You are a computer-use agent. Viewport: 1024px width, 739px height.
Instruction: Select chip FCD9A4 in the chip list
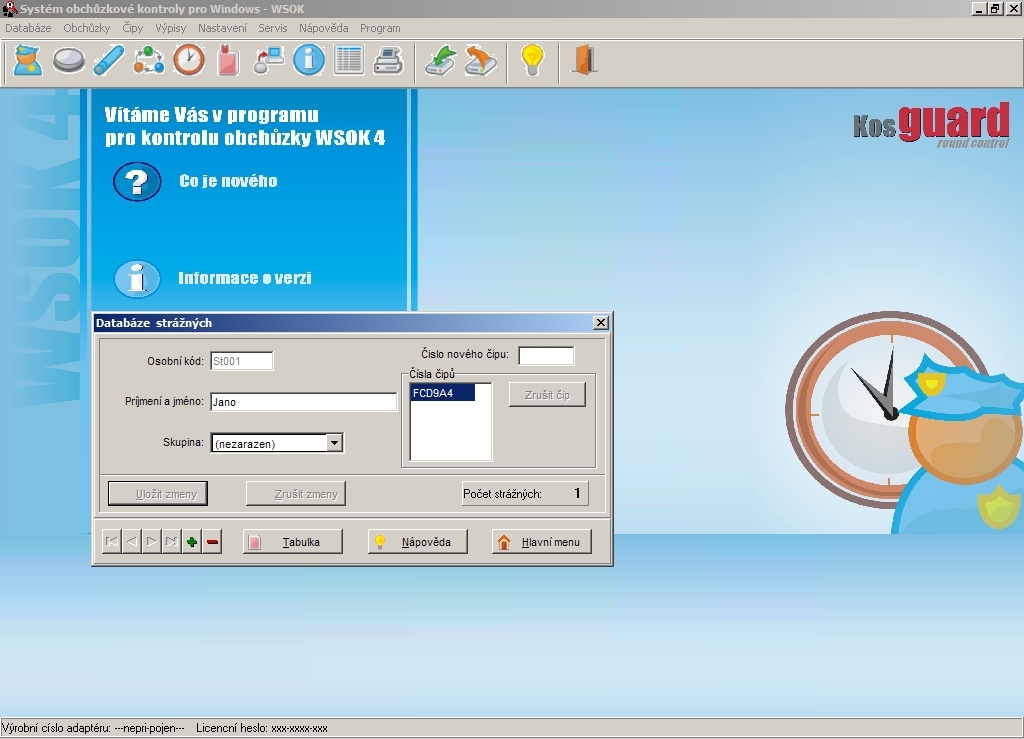coord(442,394)
